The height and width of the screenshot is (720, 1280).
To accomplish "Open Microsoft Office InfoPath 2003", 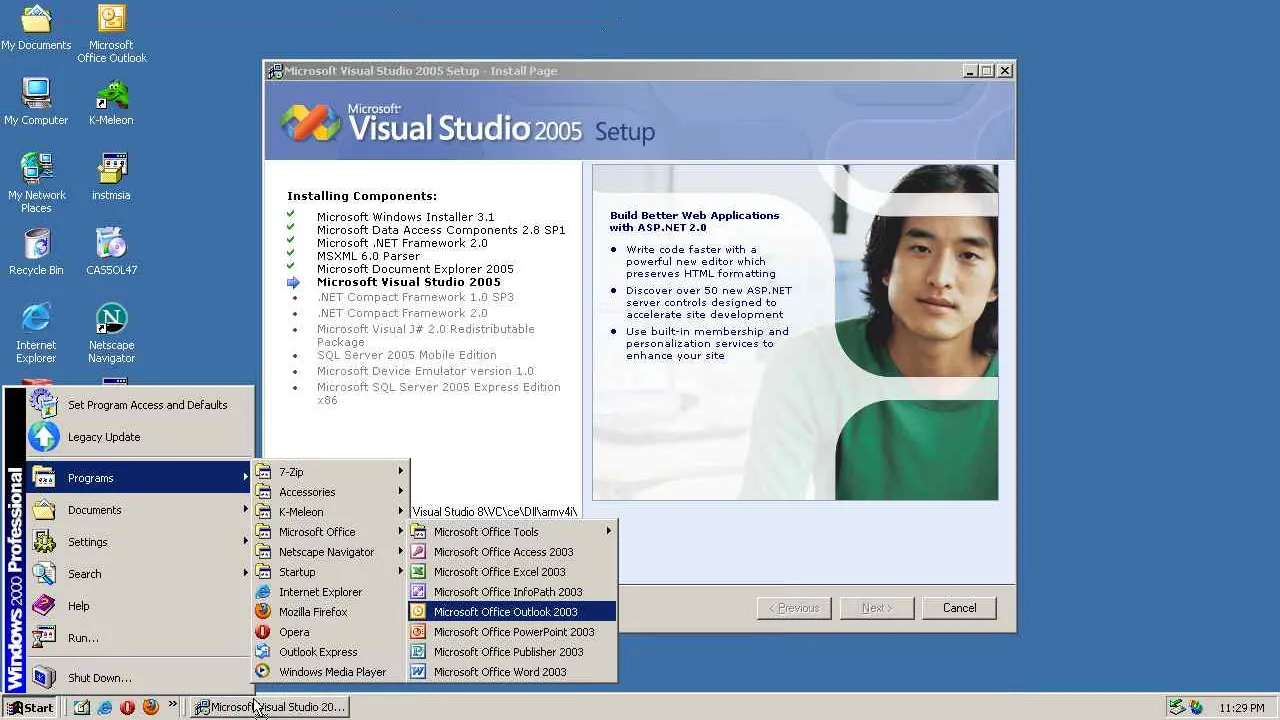I will tap(512, 591).
